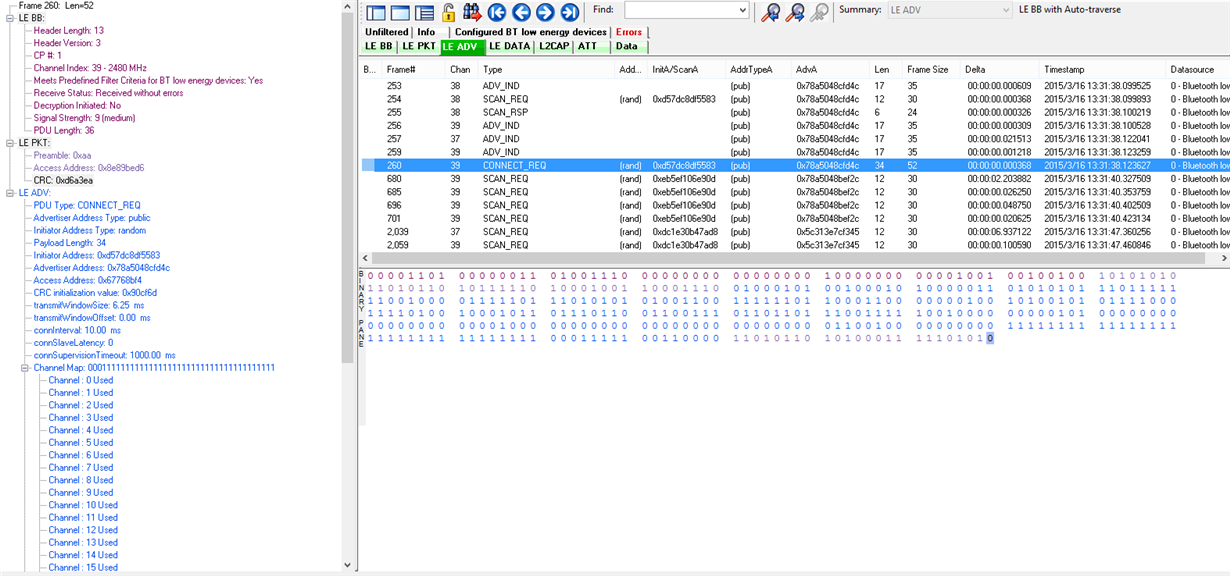1230x576 pixels.
Task: Click inside the Find text field
Action: pos(679,10)
